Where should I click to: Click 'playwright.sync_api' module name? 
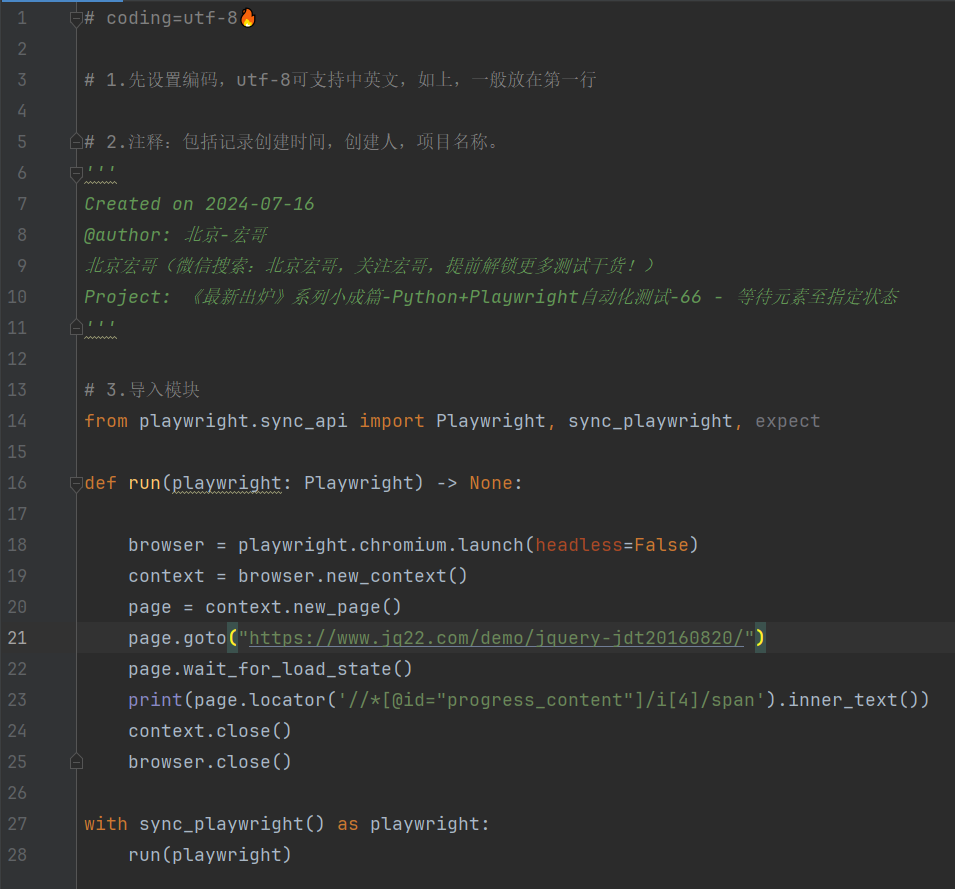point(243,421)
